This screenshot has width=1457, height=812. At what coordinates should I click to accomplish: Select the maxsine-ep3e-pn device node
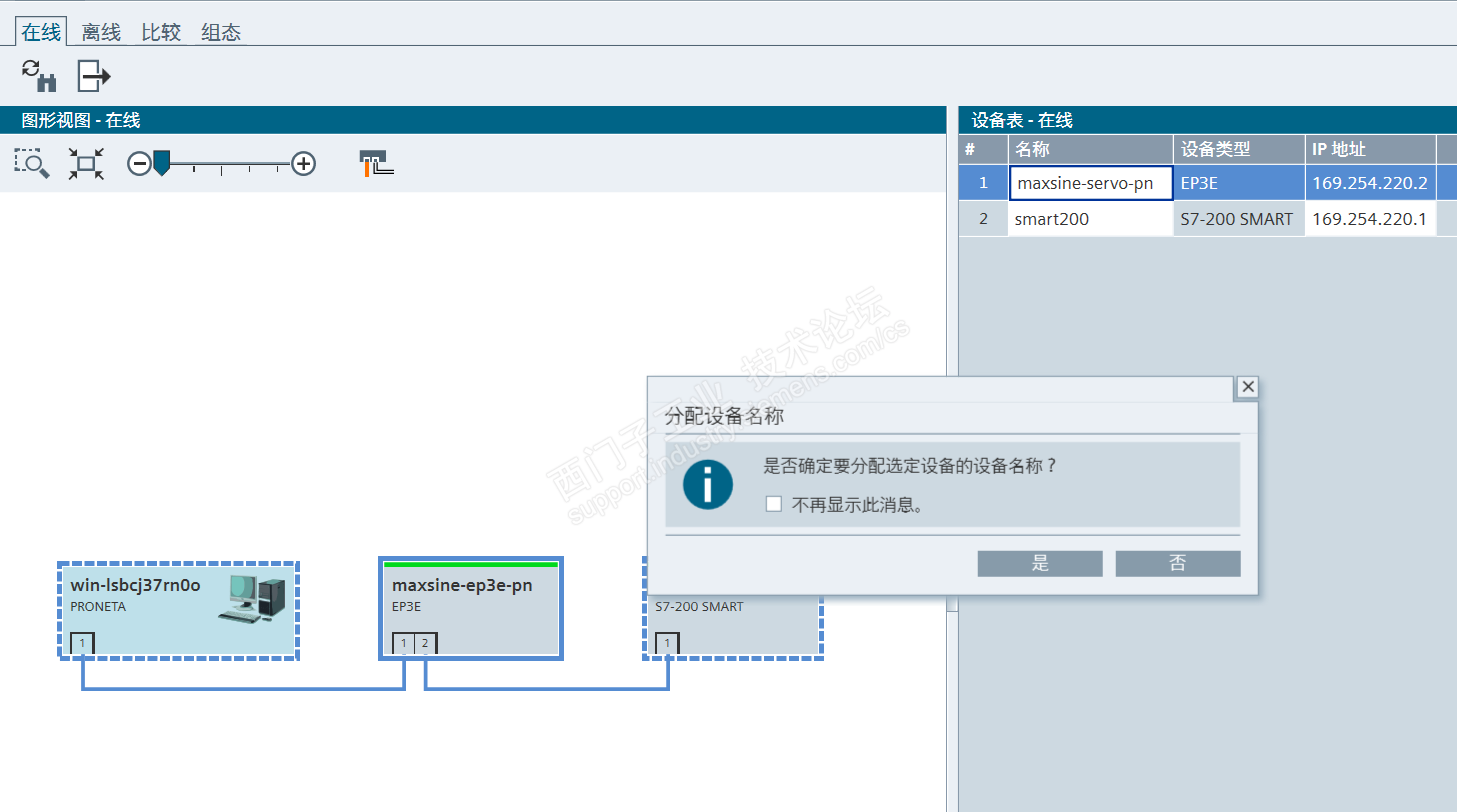pos(470,608)
